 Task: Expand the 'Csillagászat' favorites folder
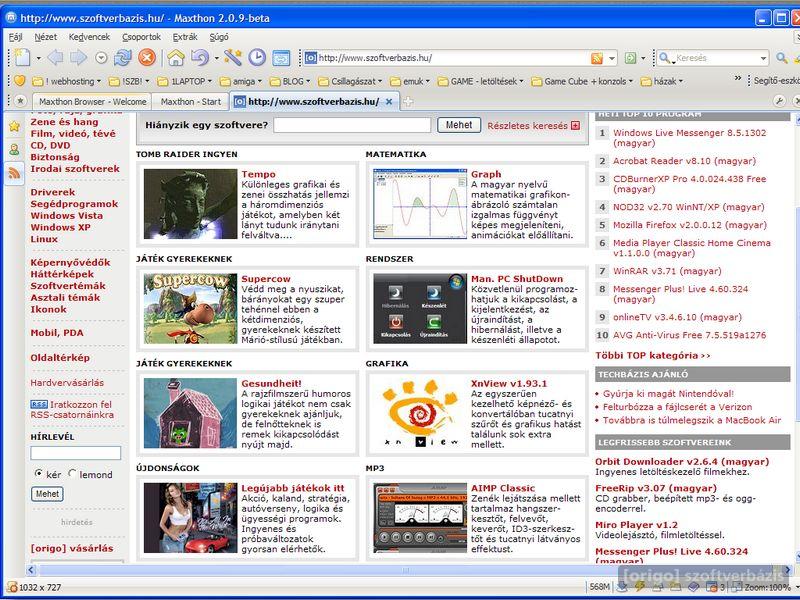click(x=351, y=81)
